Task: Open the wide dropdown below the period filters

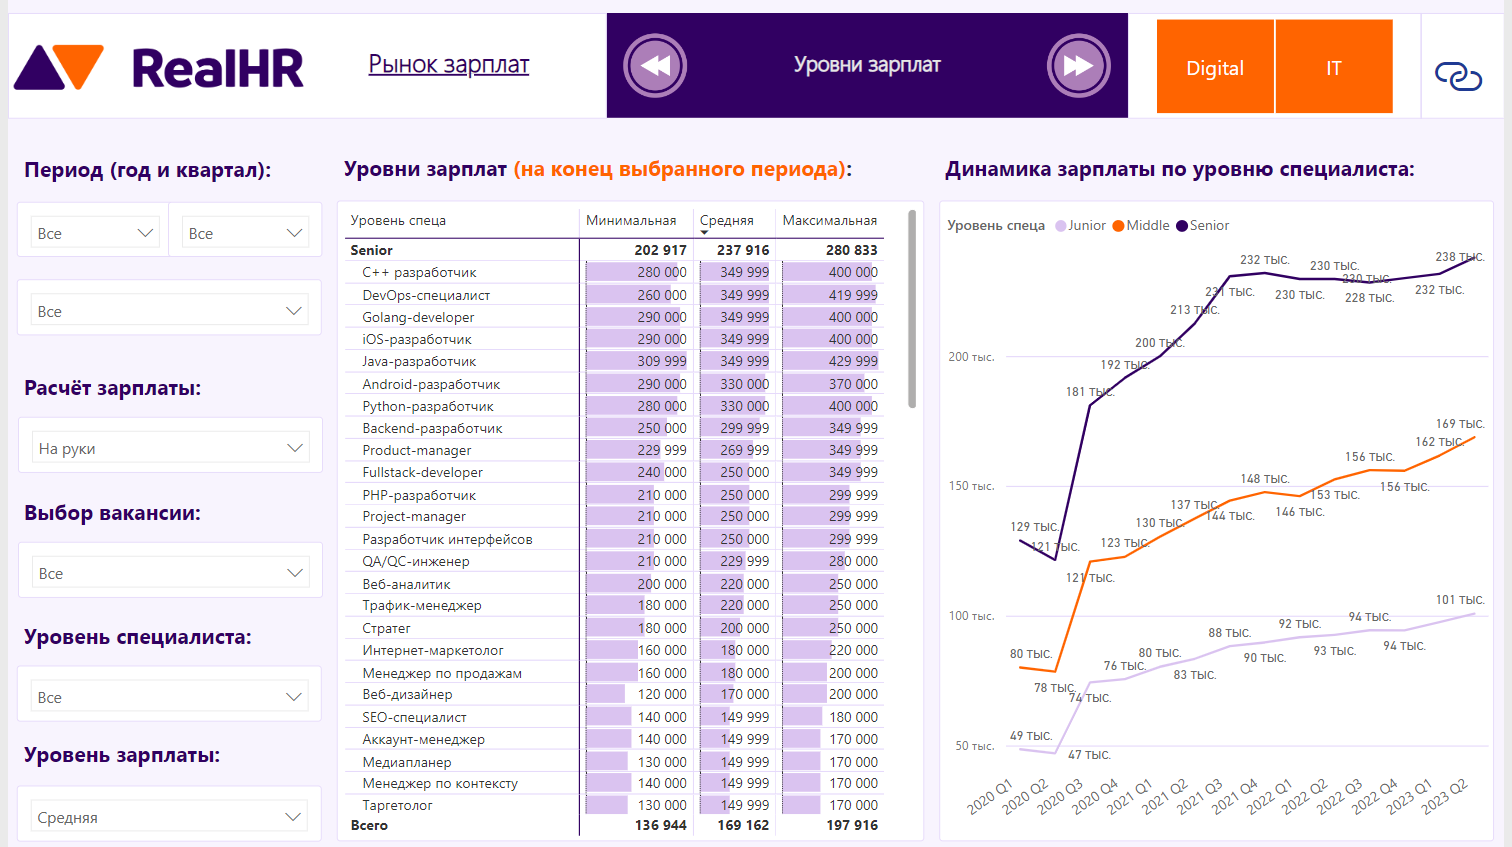Action: click(x=170, y=310)
